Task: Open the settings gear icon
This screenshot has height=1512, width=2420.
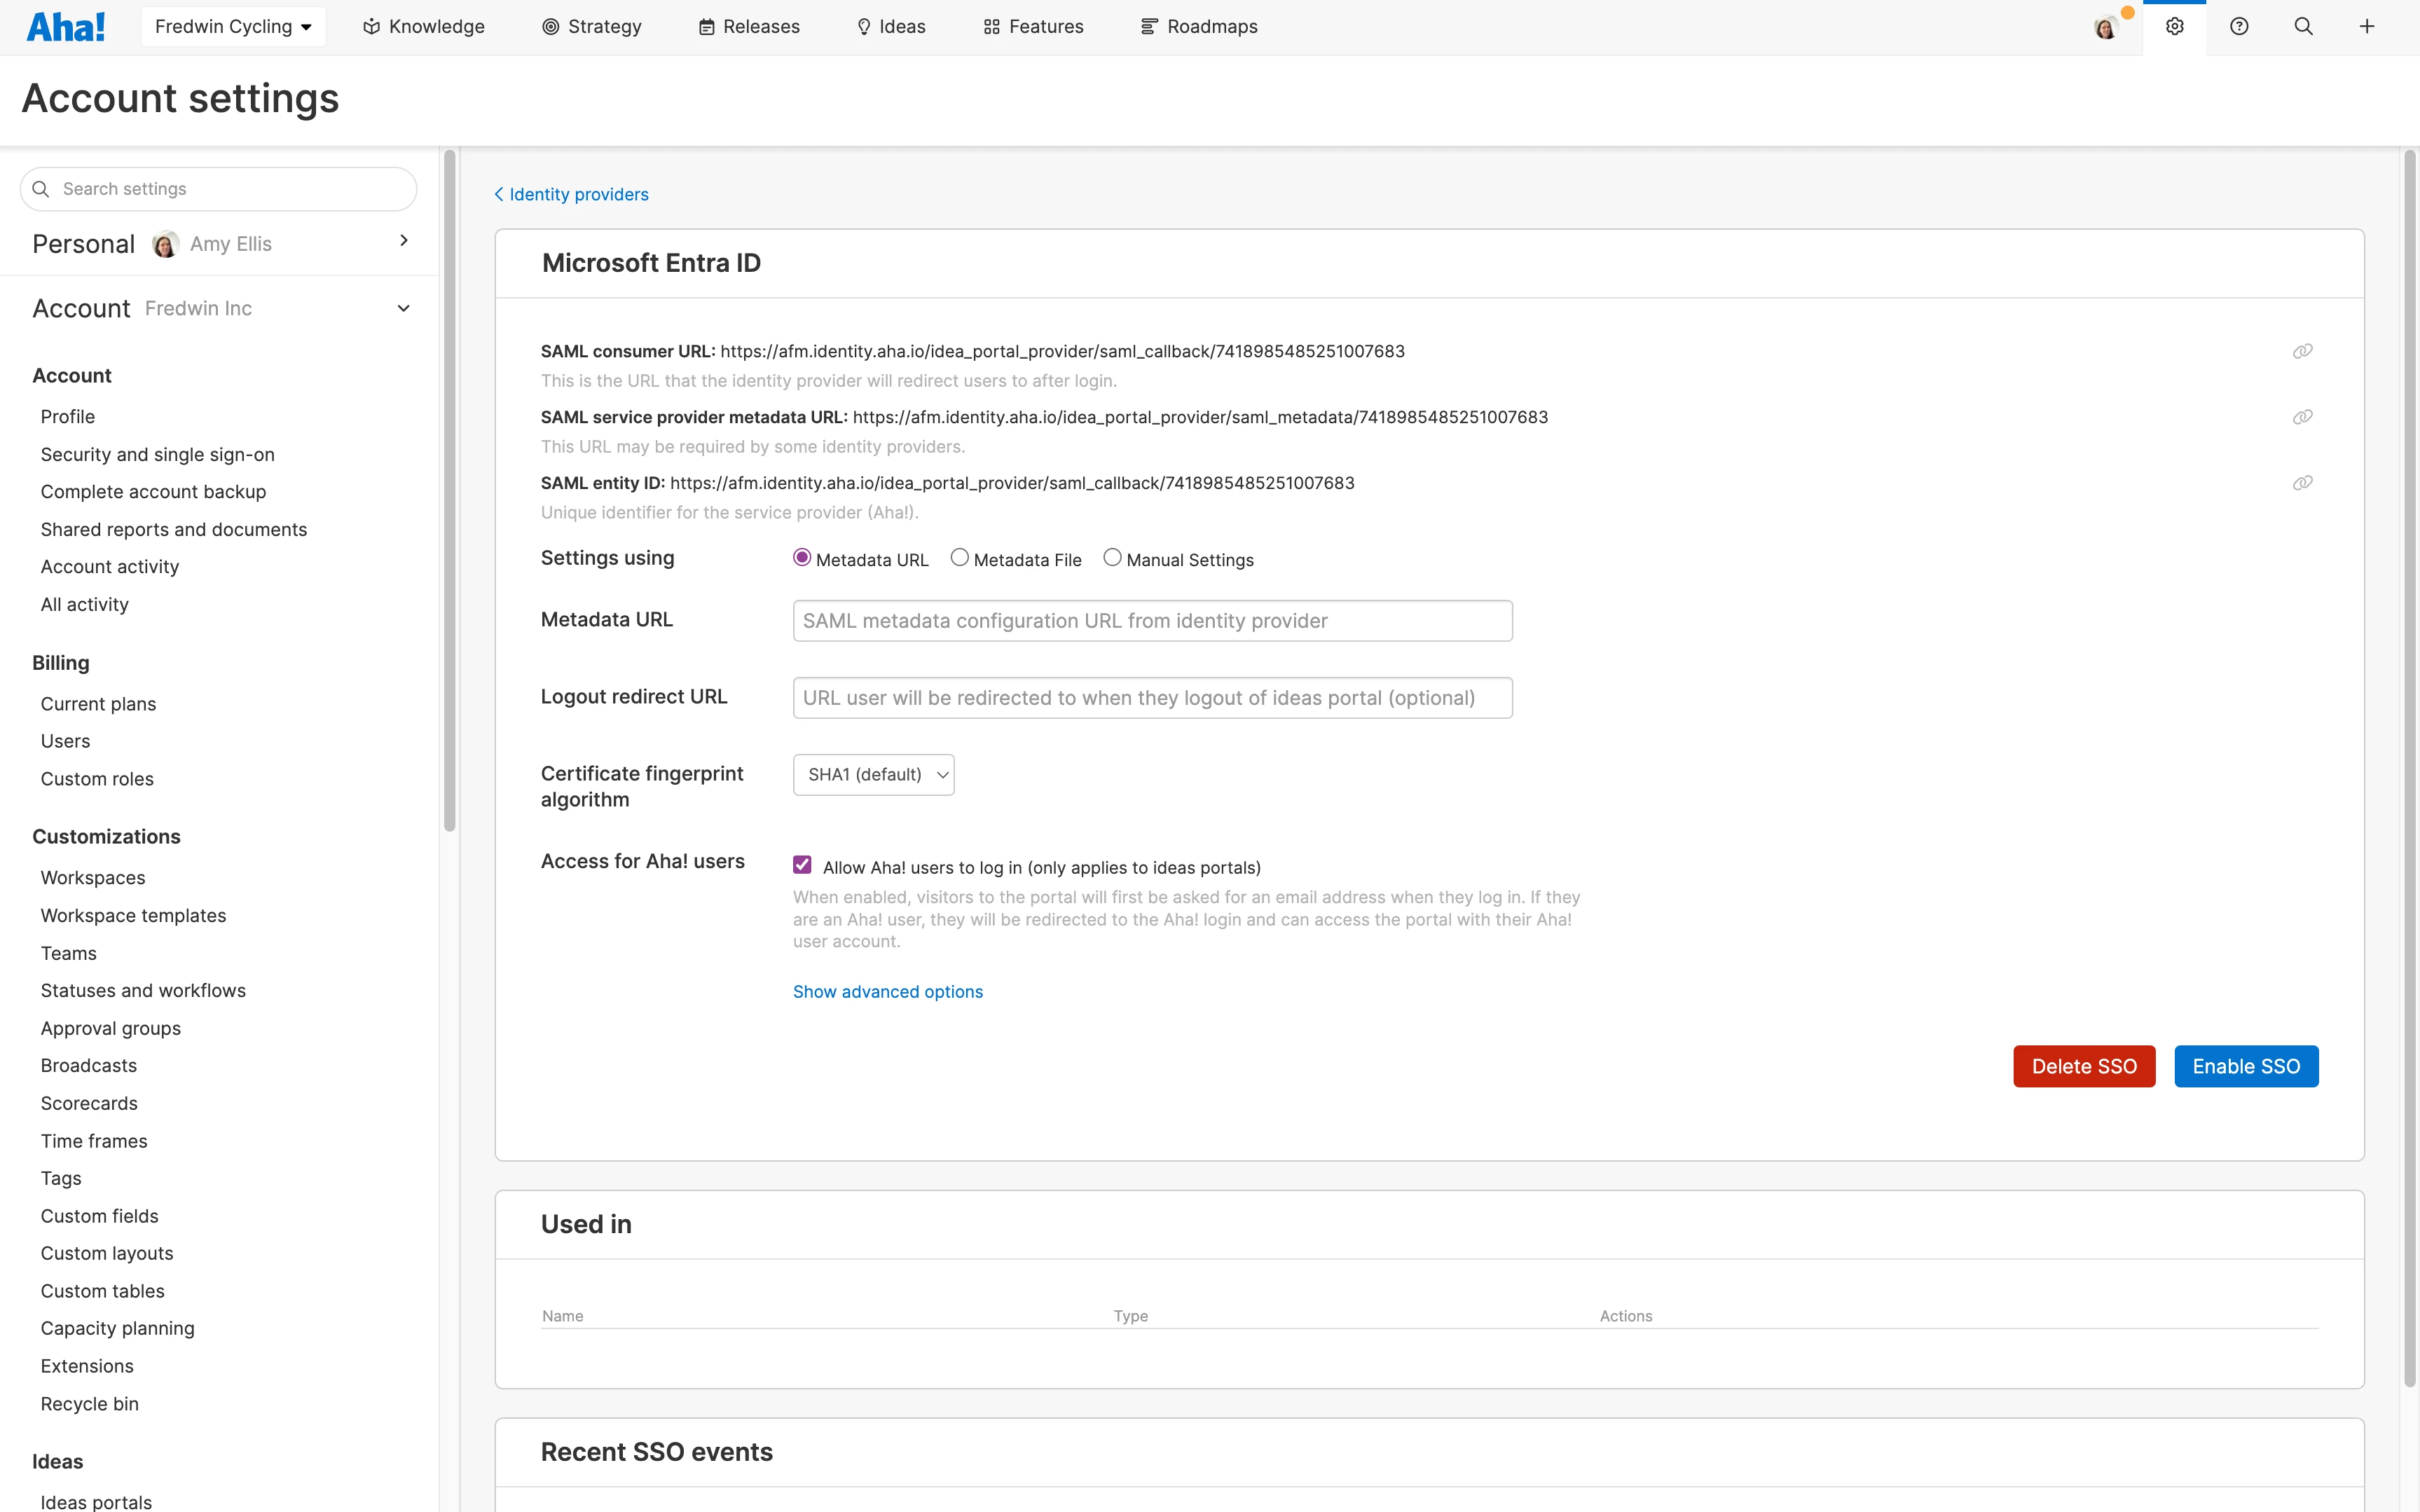Action: (2174, 27)
